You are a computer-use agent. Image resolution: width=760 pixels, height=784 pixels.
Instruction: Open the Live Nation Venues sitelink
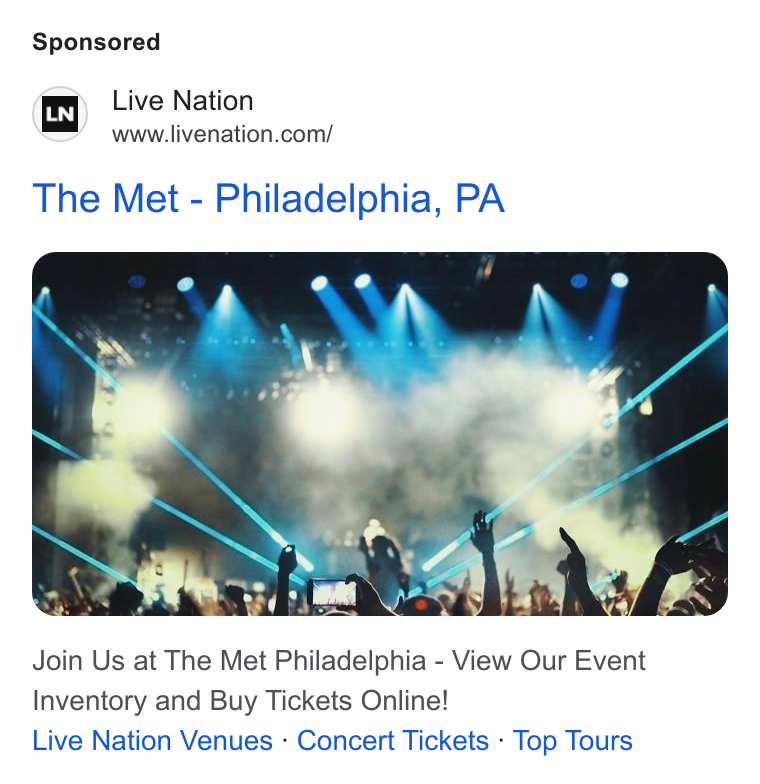[x=152, y=740]
